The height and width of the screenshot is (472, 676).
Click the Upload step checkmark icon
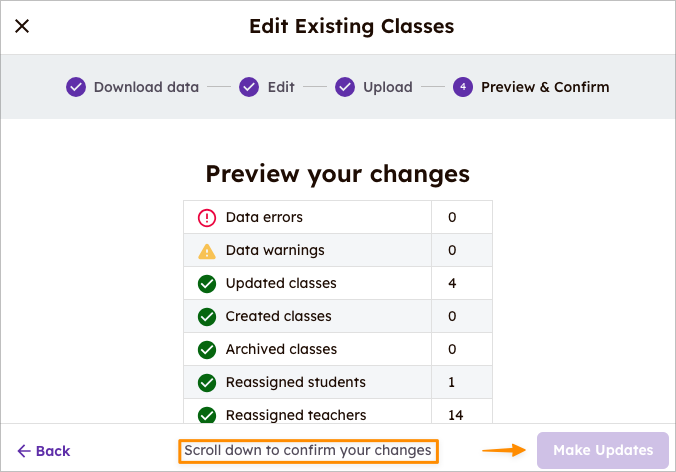click(345, 87)
